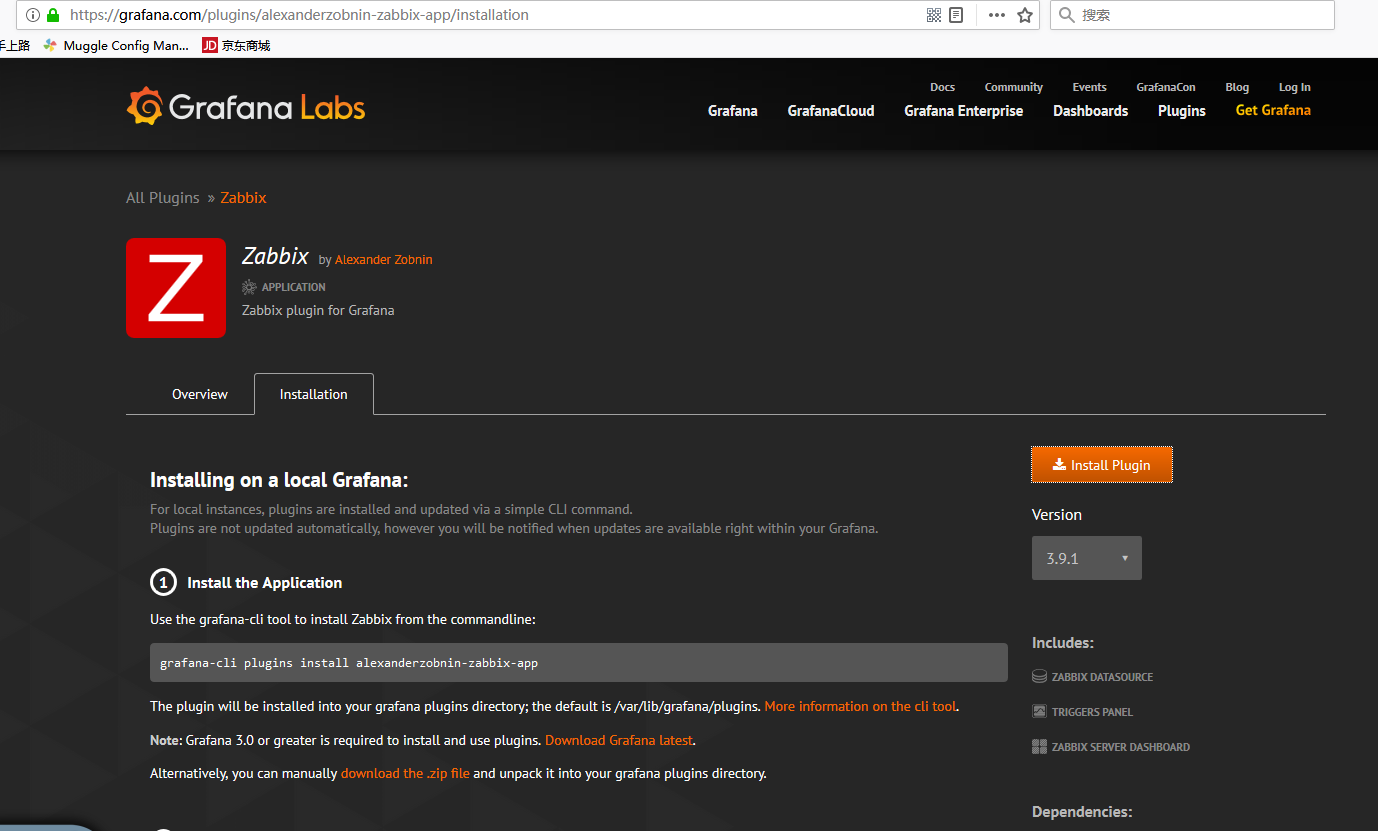Open the Grafana menu item
This screenshot has width=1378, height=831.
[733, 111]
